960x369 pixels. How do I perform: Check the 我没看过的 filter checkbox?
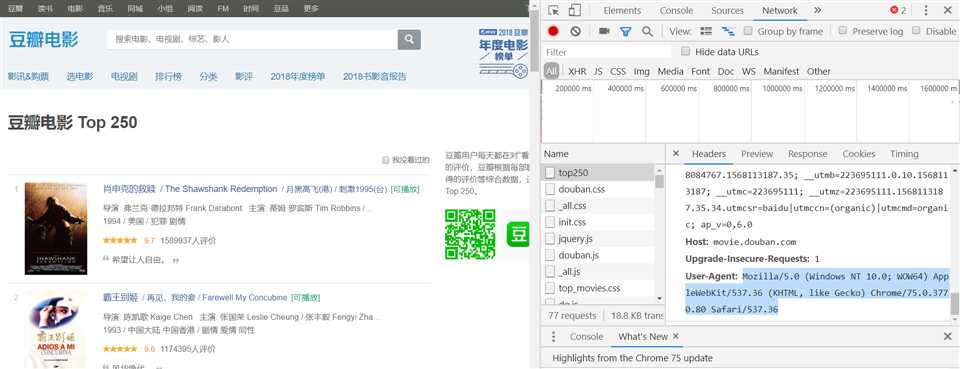tap(386, 160)
